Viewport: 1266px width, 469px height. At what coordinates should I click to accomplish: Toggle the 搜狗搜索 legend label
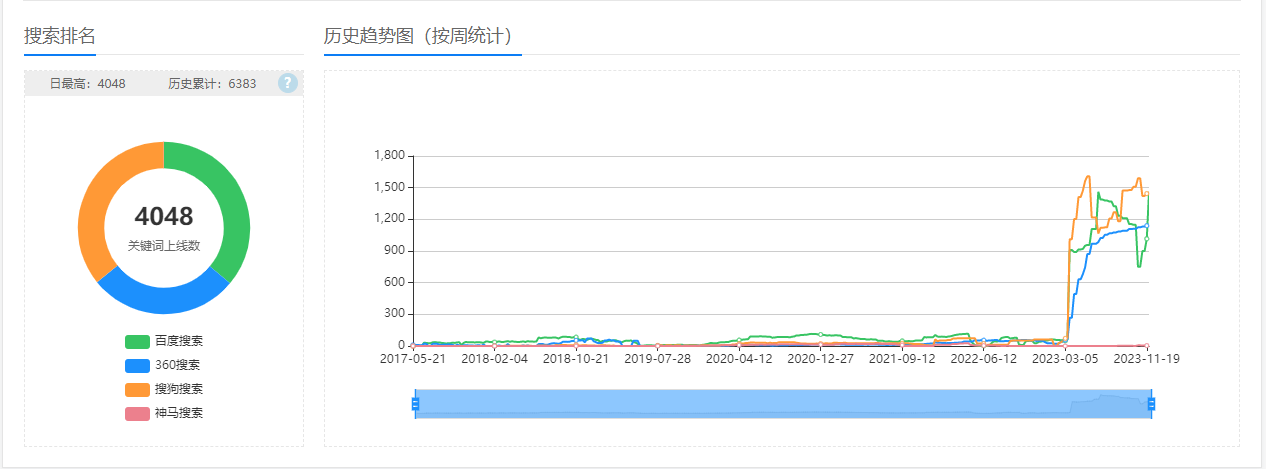tap(178, 389)
